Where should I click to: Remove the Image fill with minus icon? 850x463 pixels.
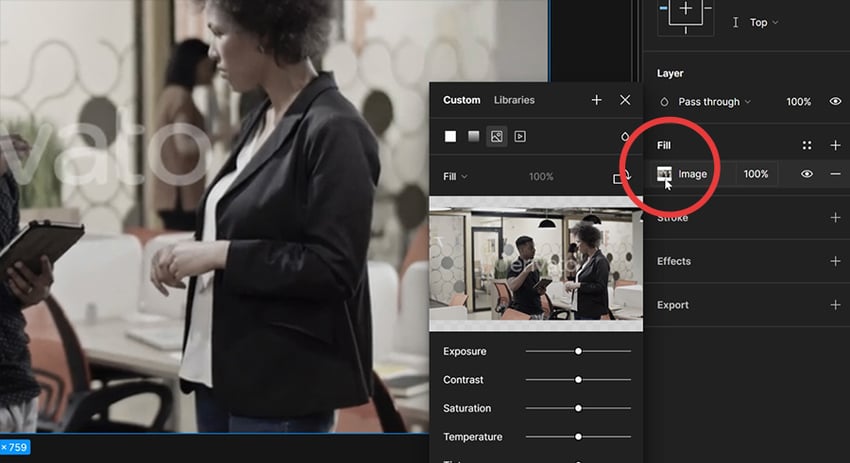(835, 174)
